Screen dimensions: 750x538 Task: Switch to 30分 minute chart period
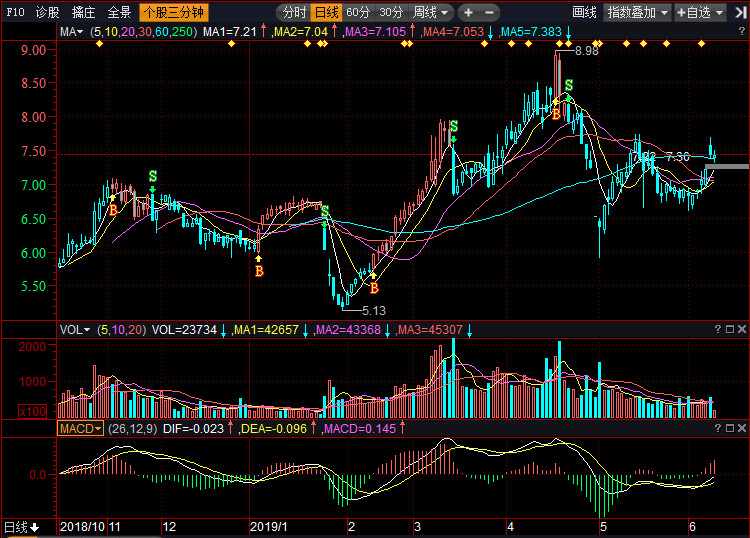click(x=391, y=13)
